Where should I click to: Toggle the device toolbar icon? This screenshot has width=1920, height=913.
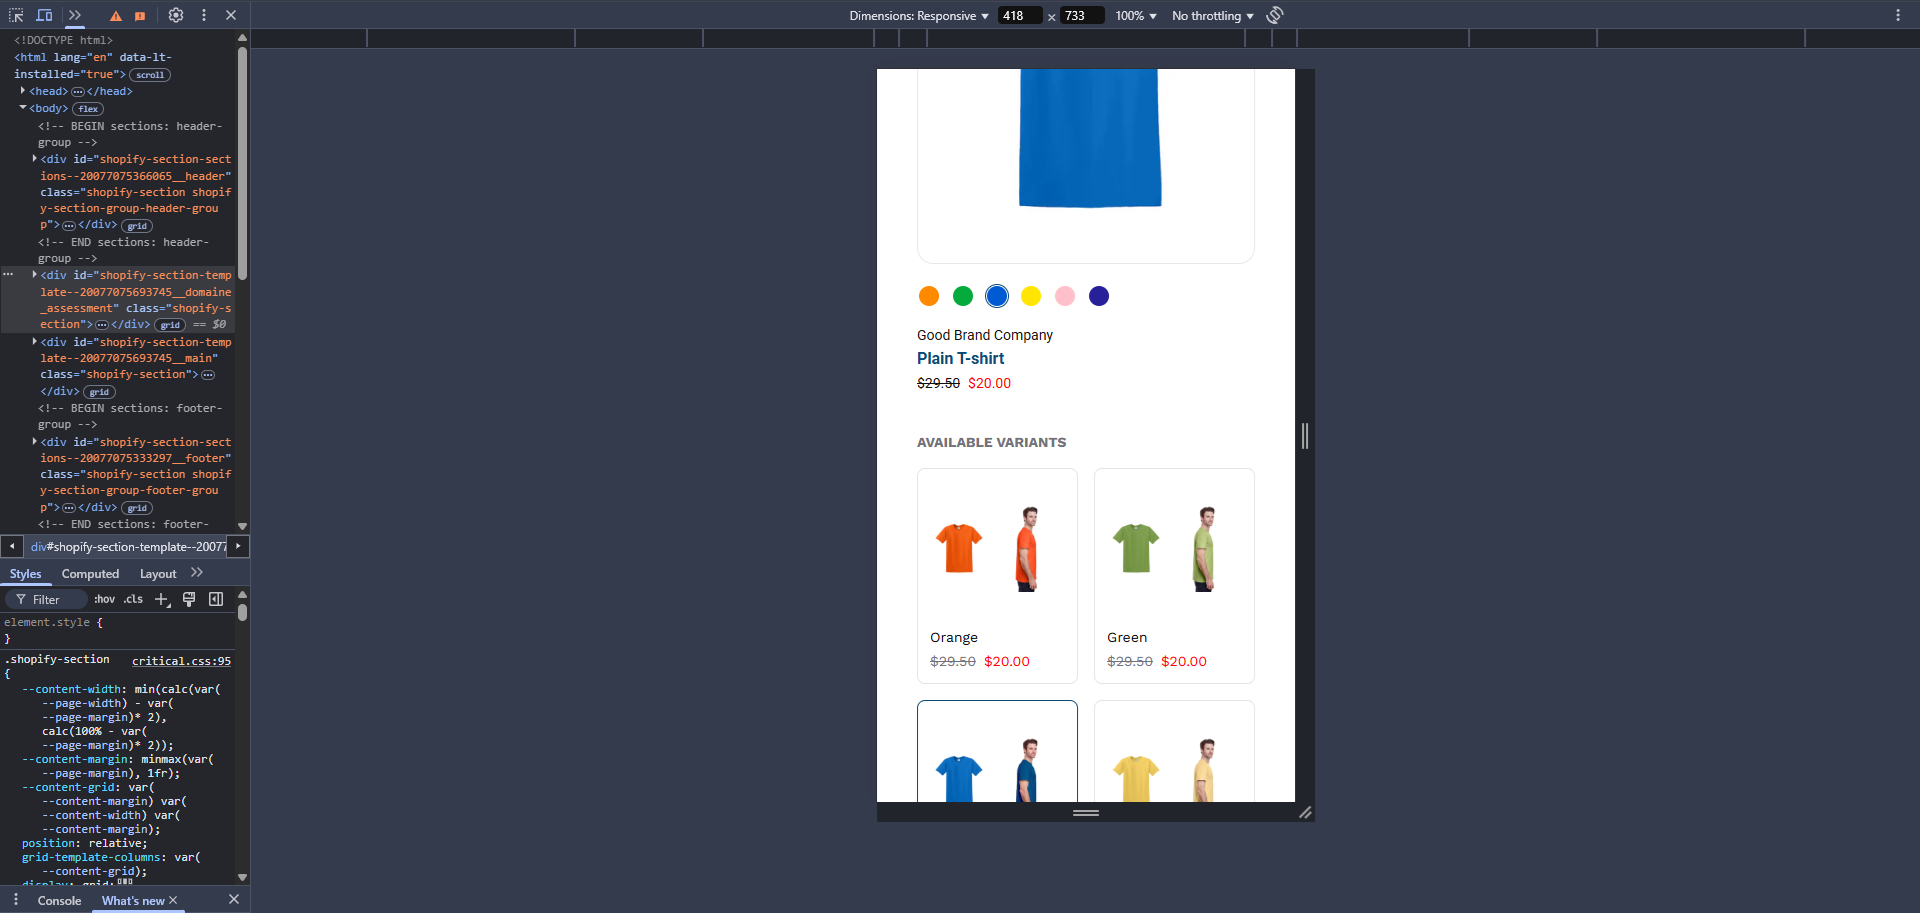tap(45, 15)
